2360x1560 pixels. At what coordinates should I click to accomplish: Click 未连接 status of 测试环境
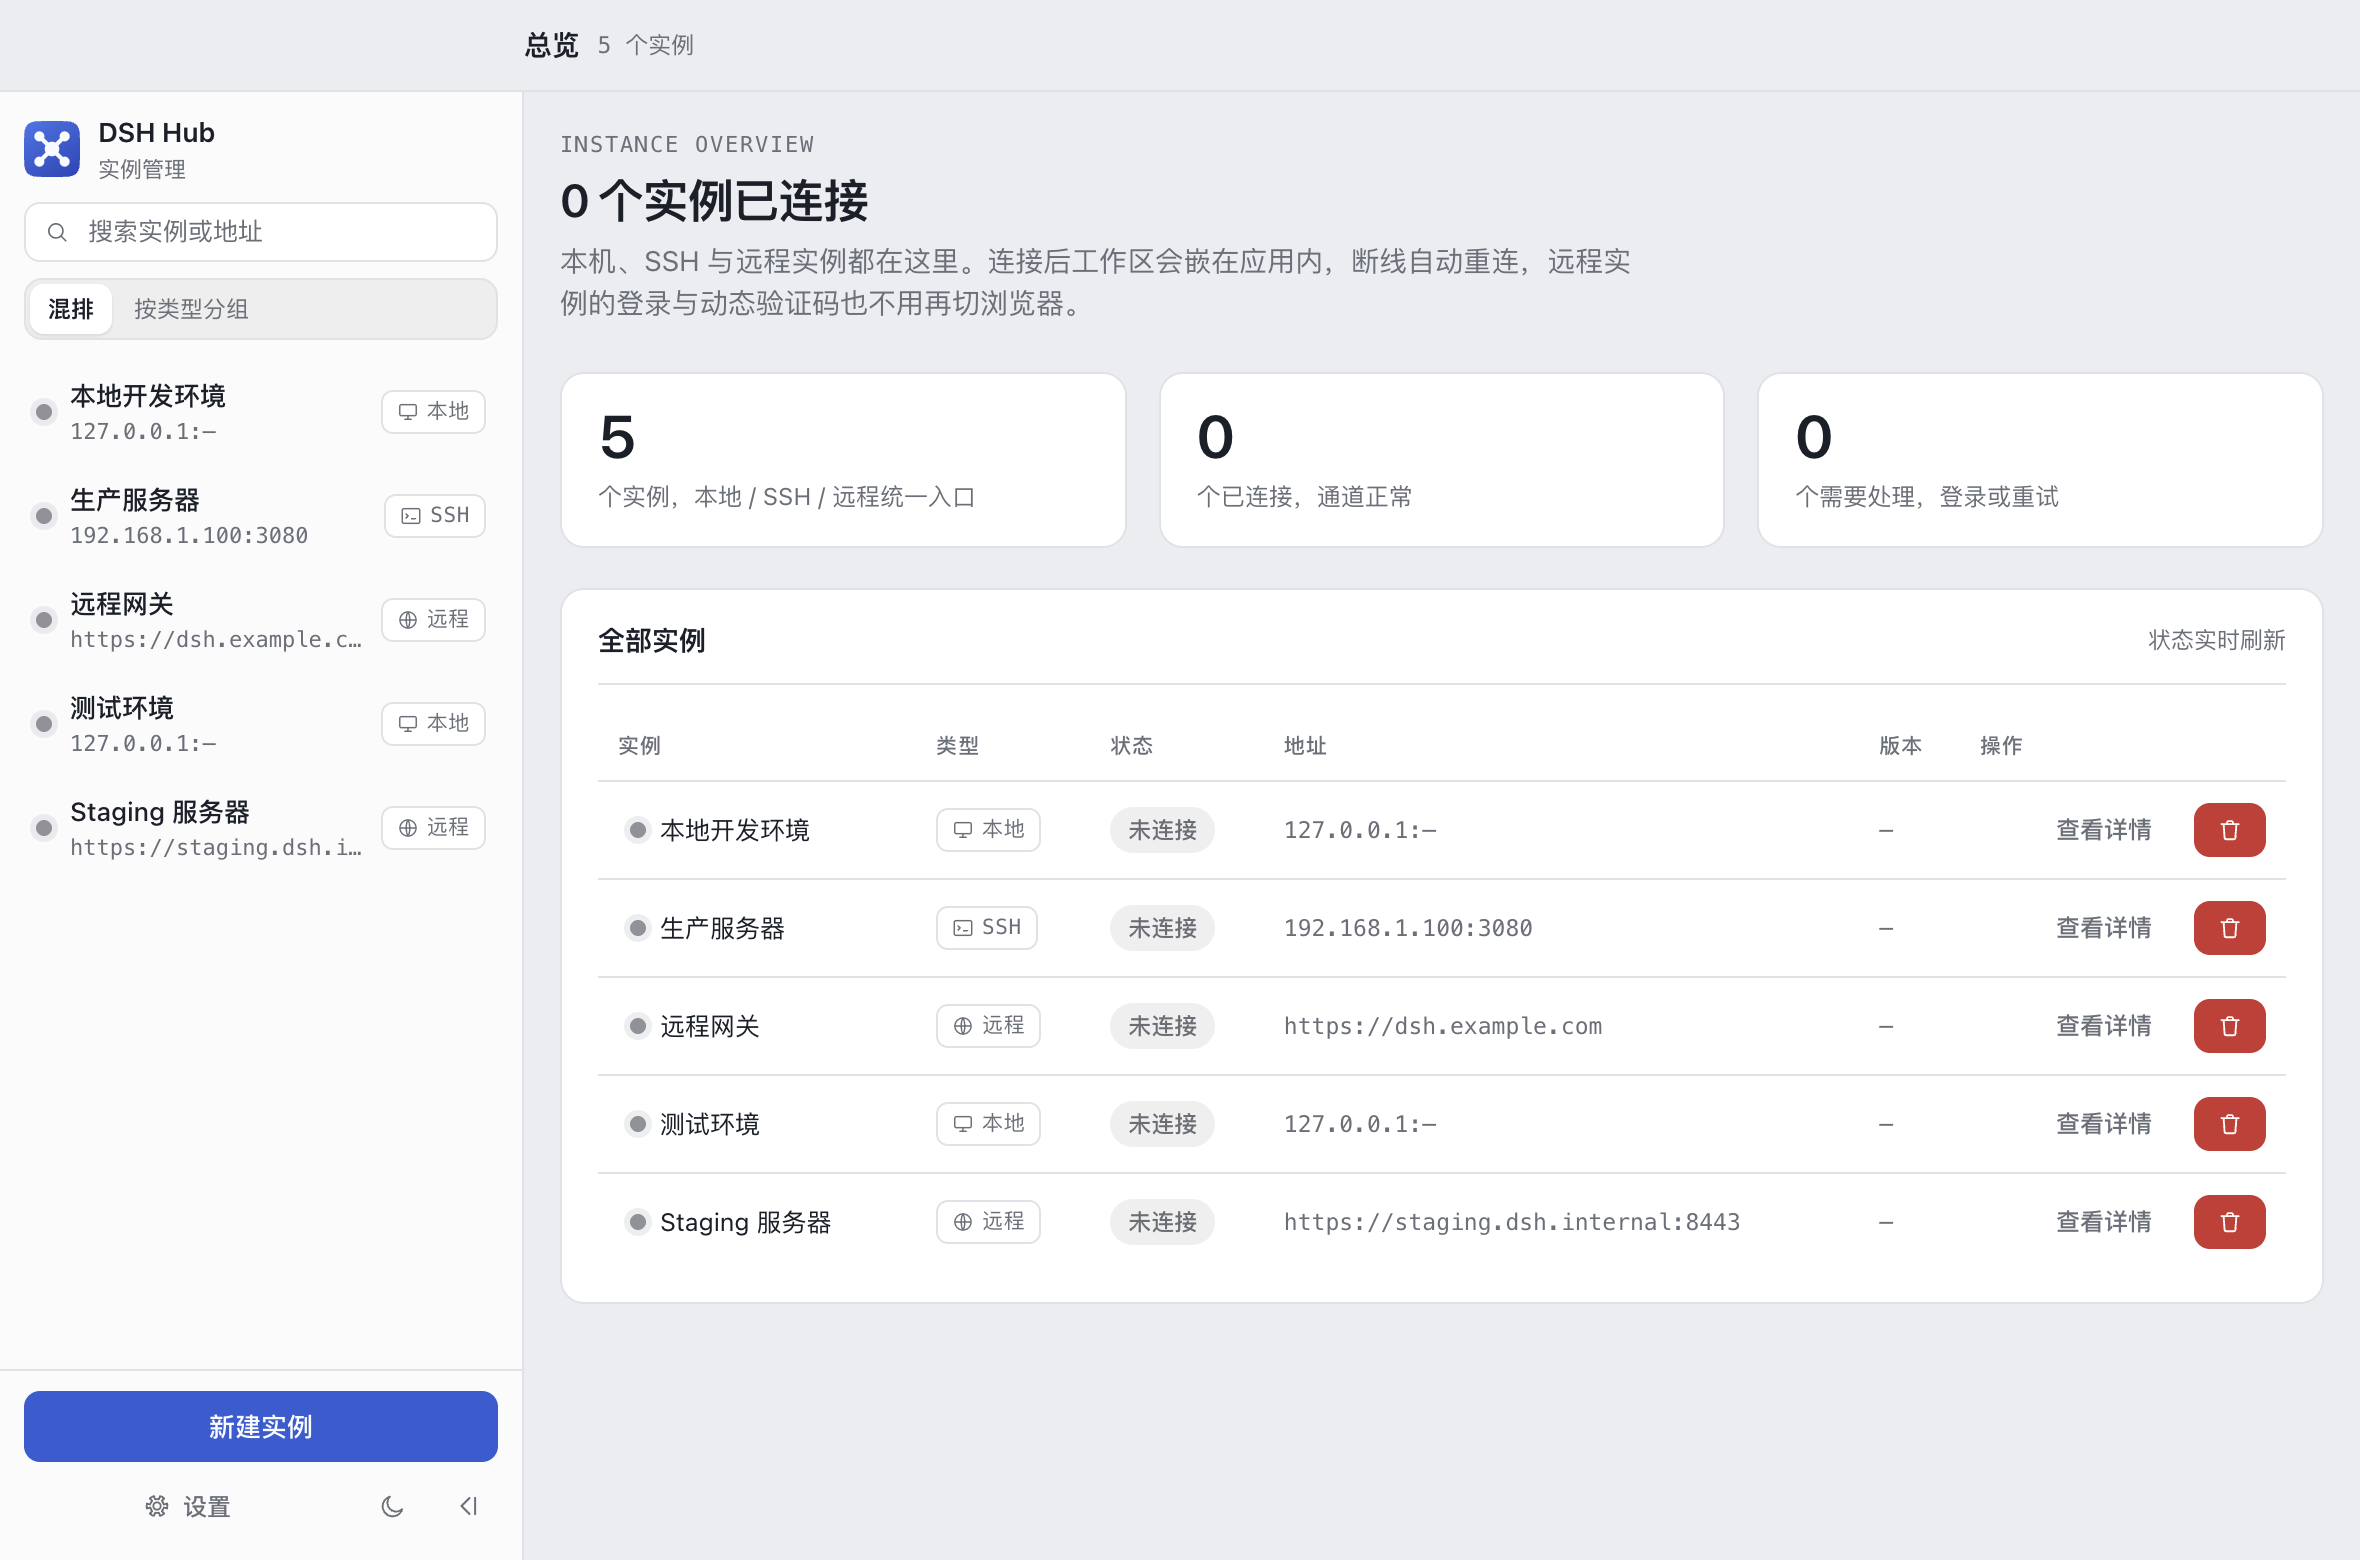point(1162,1124)
